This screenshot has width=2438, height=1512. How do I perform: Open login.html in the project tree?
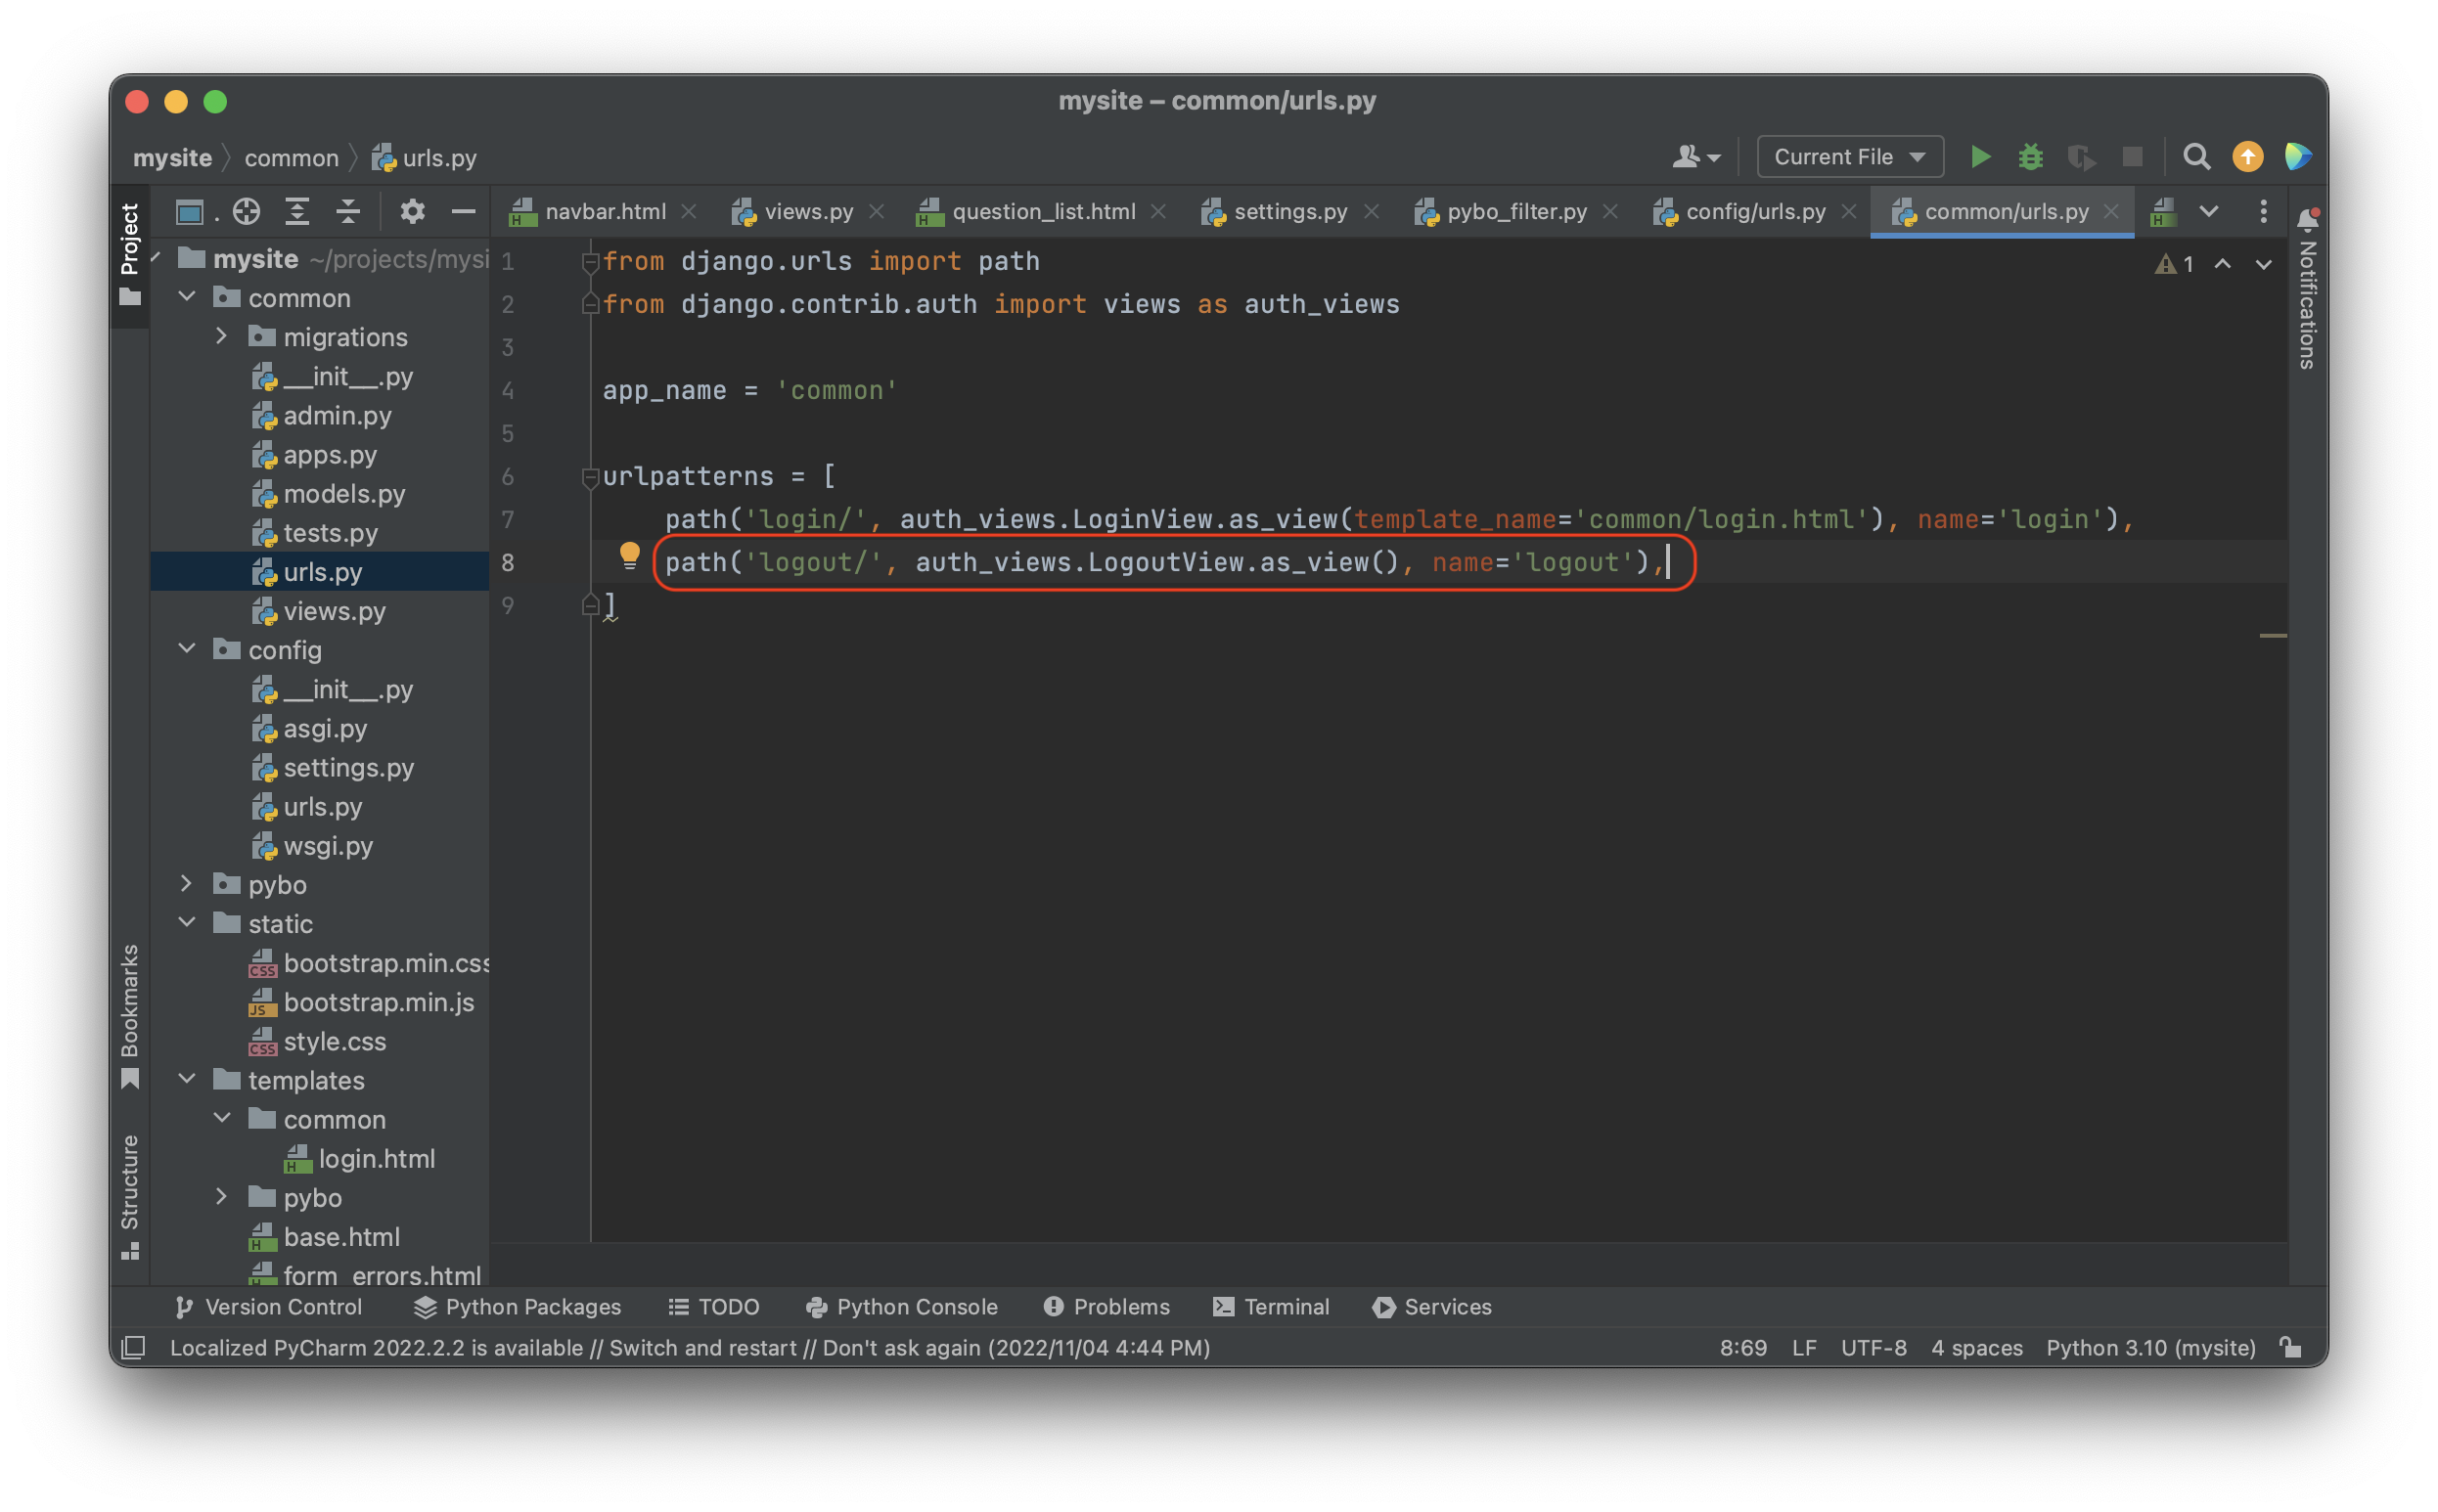pyautogui.click(x=376, y=1158)
